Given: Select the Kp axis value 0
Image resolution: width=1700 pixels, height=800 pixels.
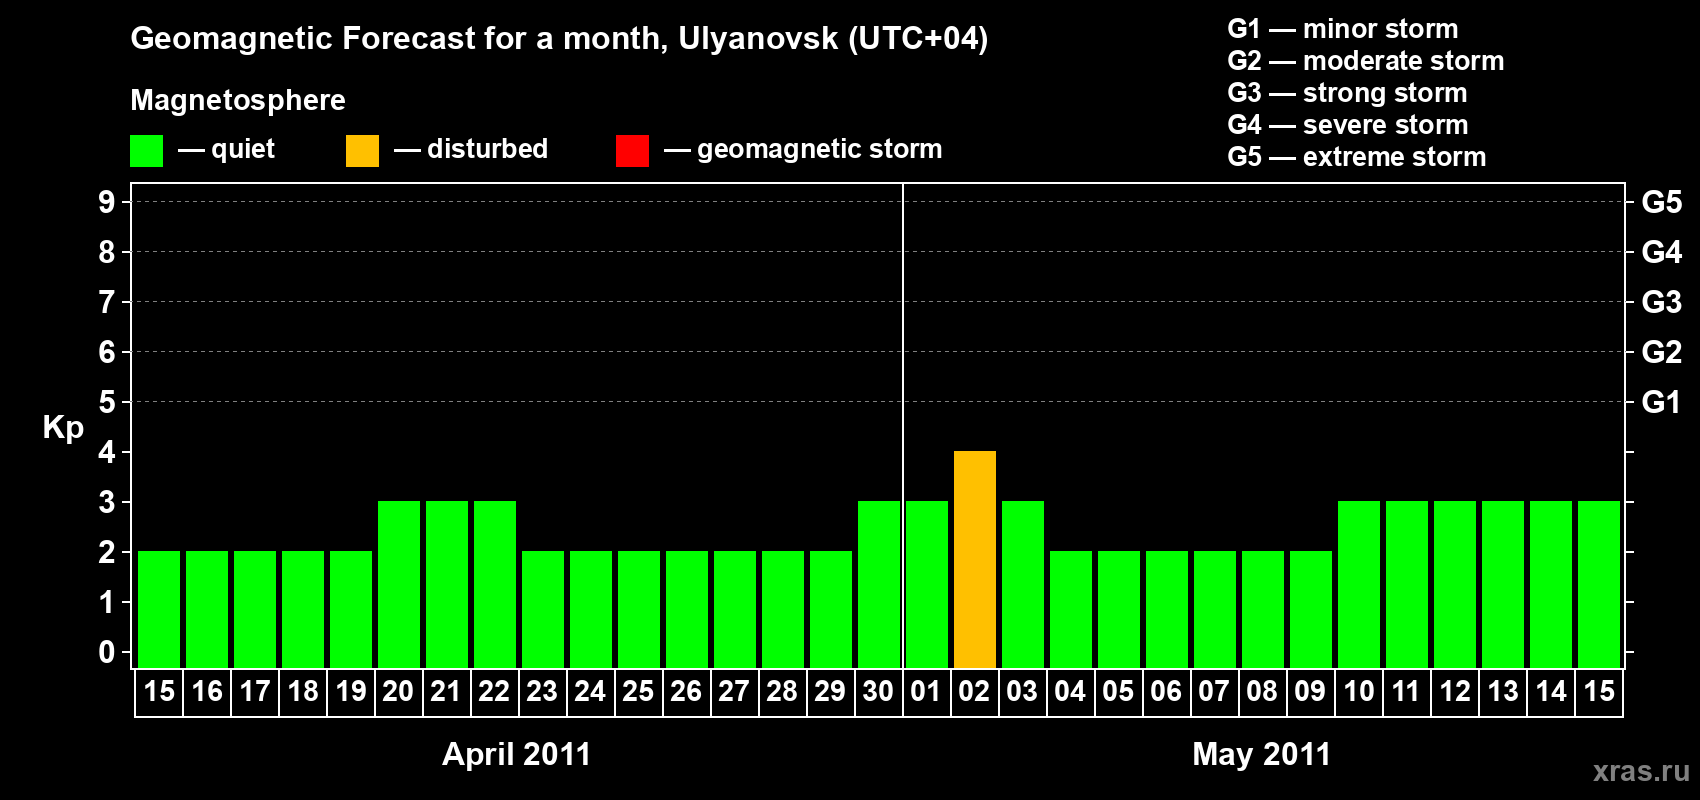Looking at the screenshot, I should (x=107, y=652).
